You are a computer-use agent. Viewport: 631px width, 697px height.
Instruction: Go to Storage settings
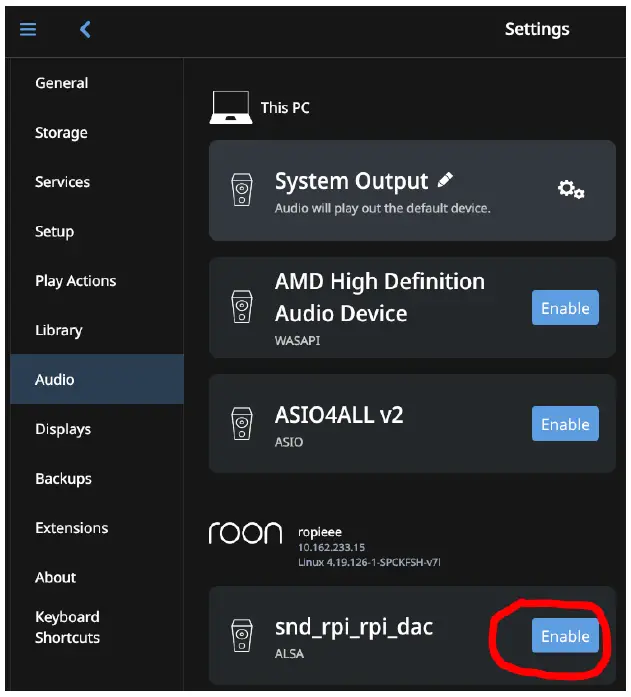click(61, 133)
